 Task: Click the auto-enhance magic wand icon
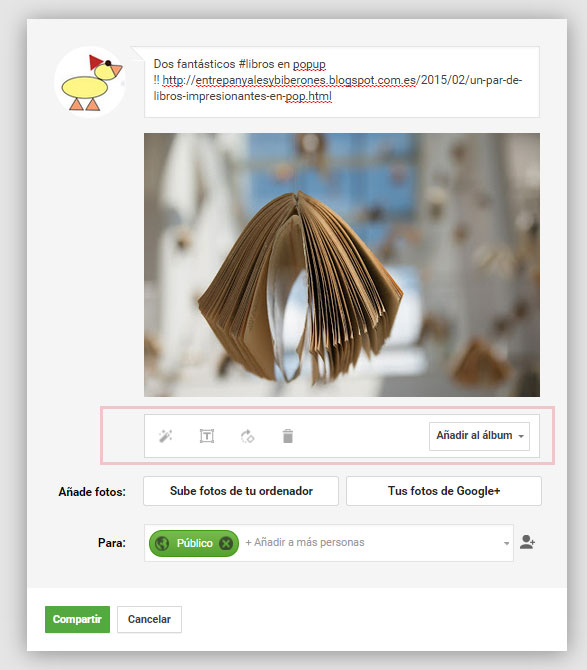point(165,436)
